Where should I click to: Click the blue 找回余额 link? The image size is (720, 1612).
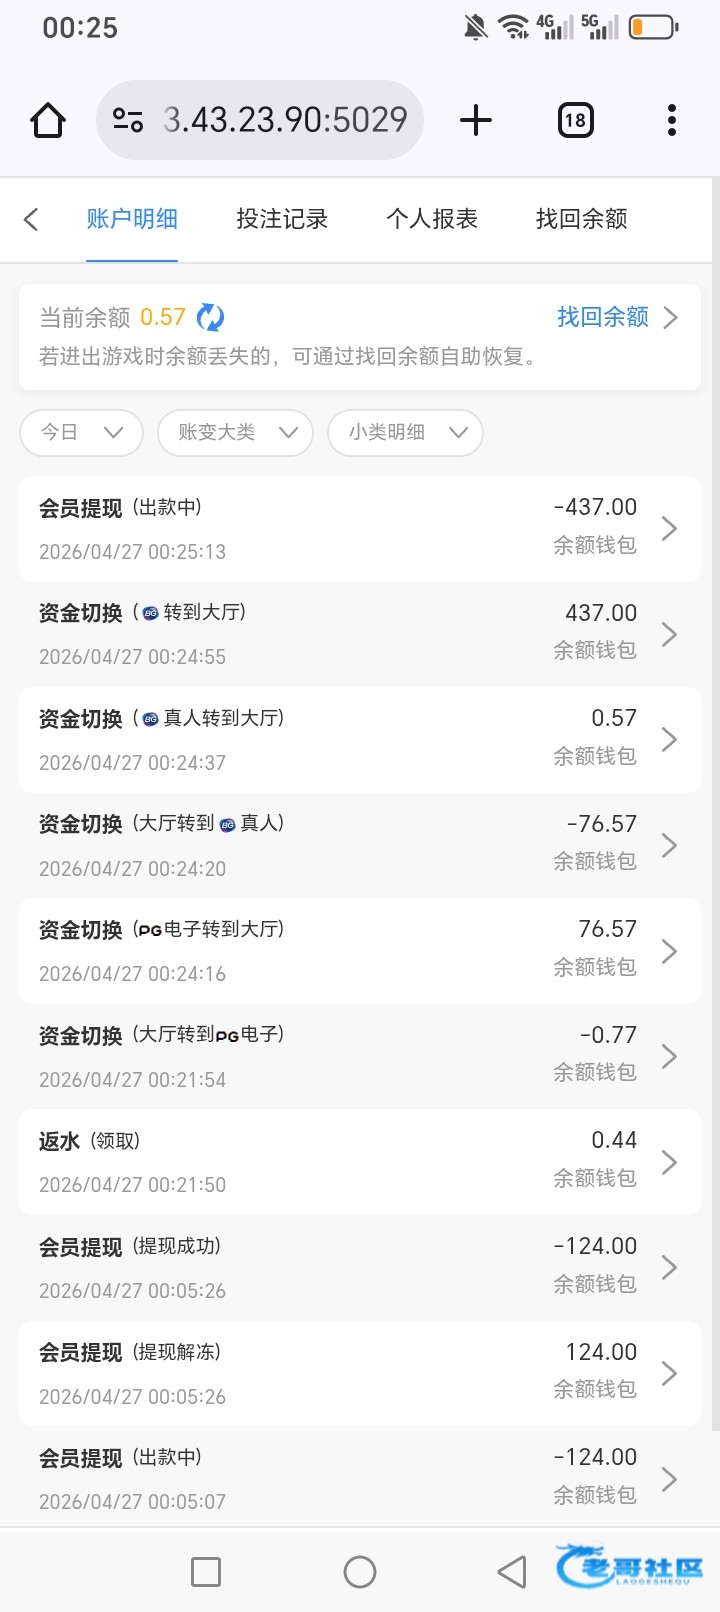point(603,317)
